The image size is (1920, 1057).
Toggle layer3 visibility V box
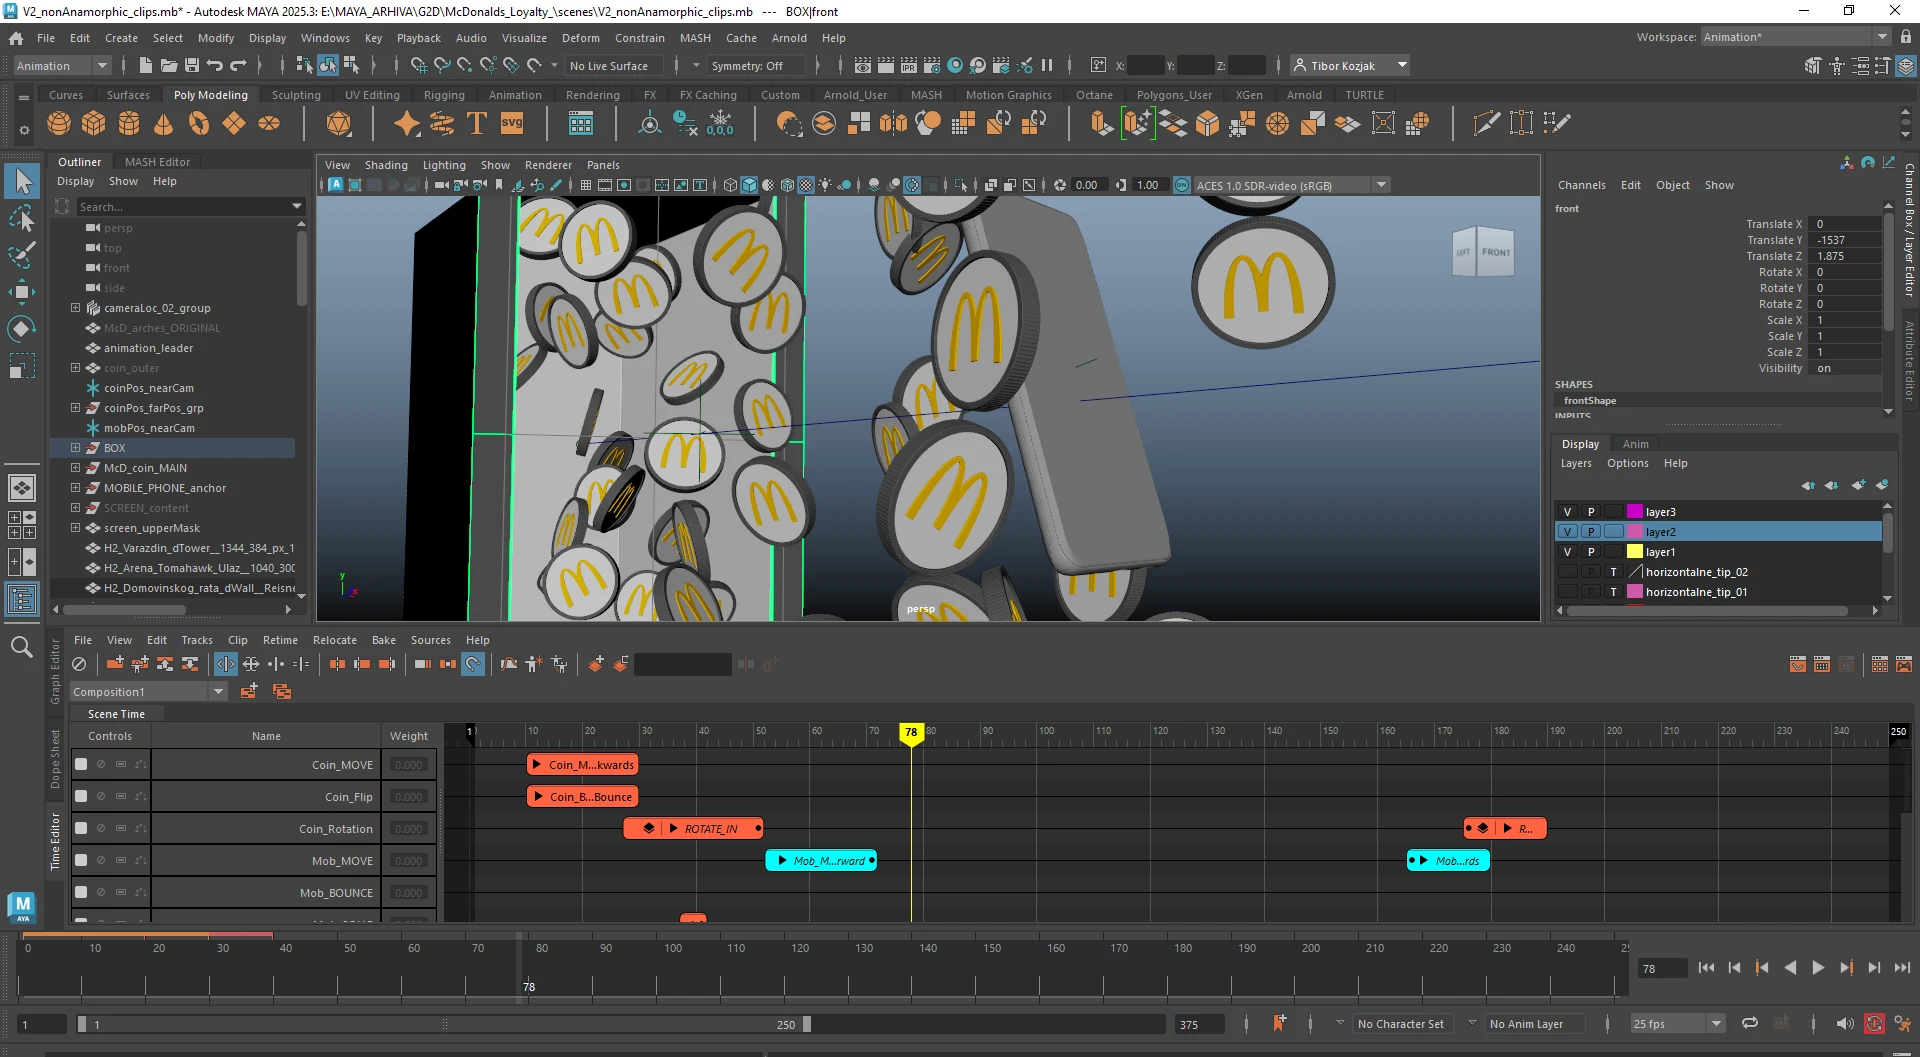pyautogui.click(x=1567, y=512)
